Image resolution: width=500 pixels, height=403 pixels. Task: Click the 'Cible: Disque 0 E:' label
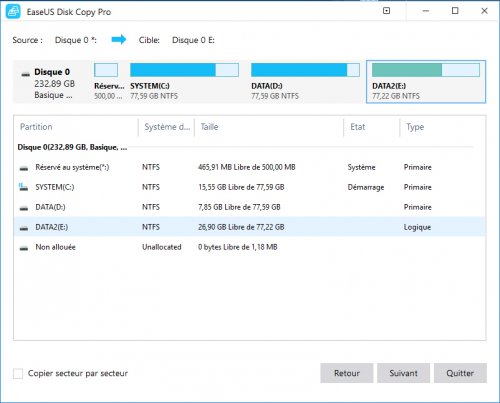(x=177, y=40)
